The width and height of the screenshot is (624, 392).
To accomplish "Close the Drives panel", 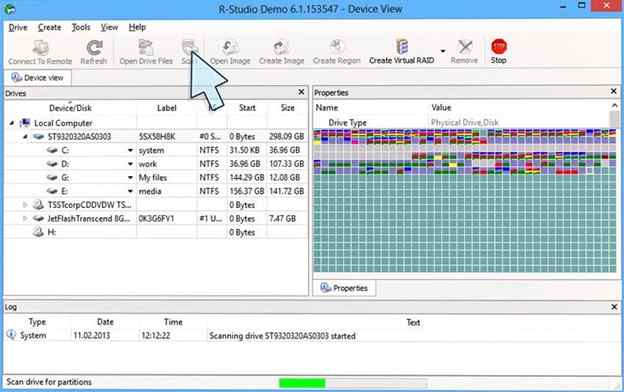I will click(x=301, y=92).
